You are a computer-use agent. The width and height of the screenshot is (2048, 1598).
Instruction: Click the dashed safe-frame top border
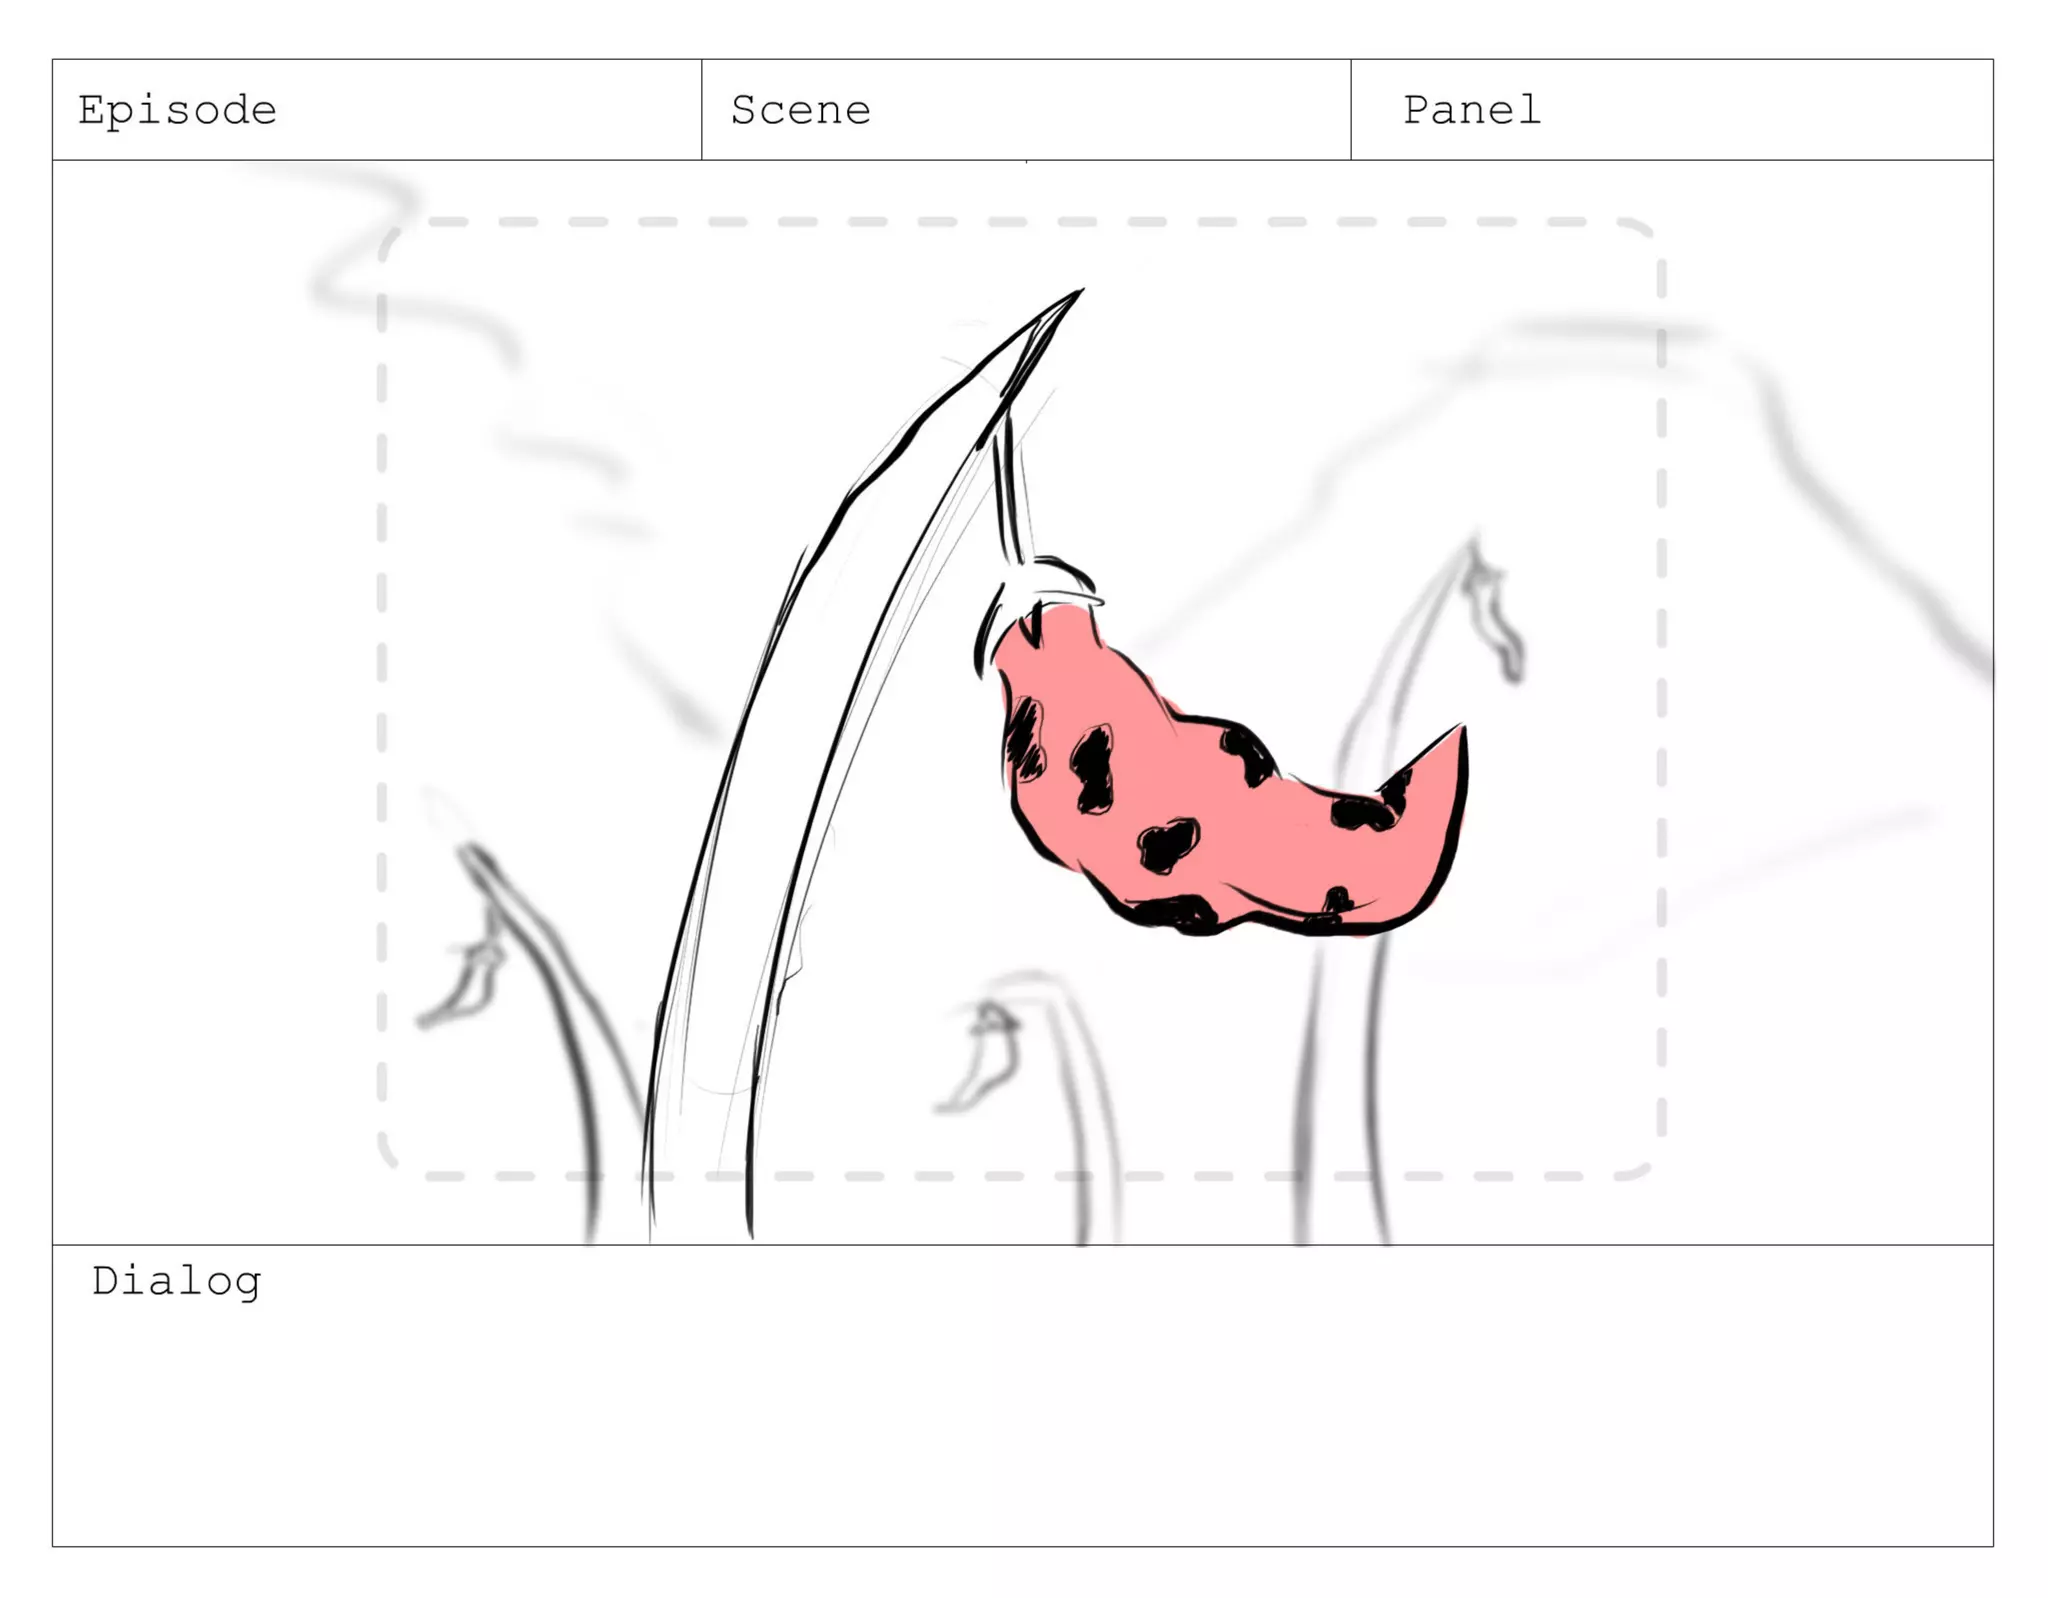coord(1020,222)
